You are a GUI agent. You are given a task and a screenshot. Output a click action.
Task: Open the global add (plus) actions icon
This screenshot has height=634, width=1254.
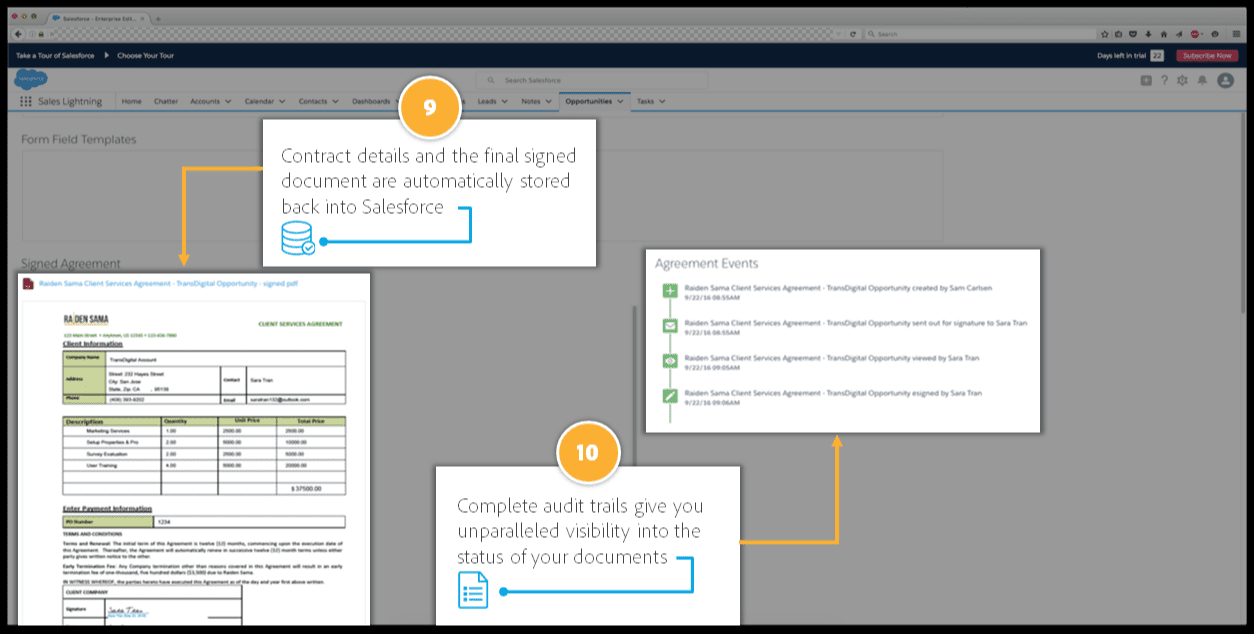coord(1146,80)
